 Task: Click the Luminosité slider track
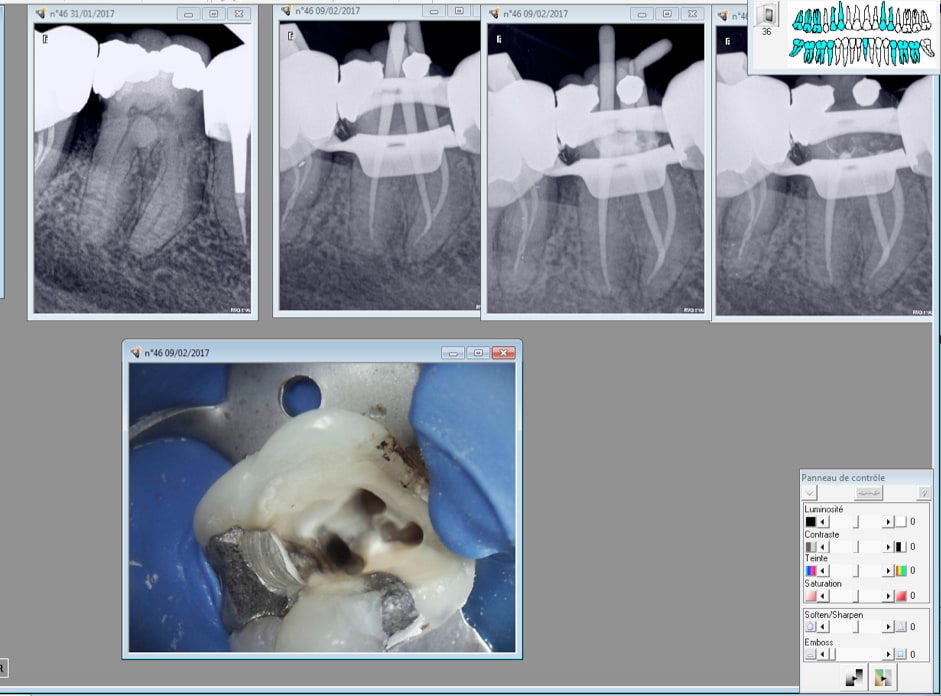[855, 522]
